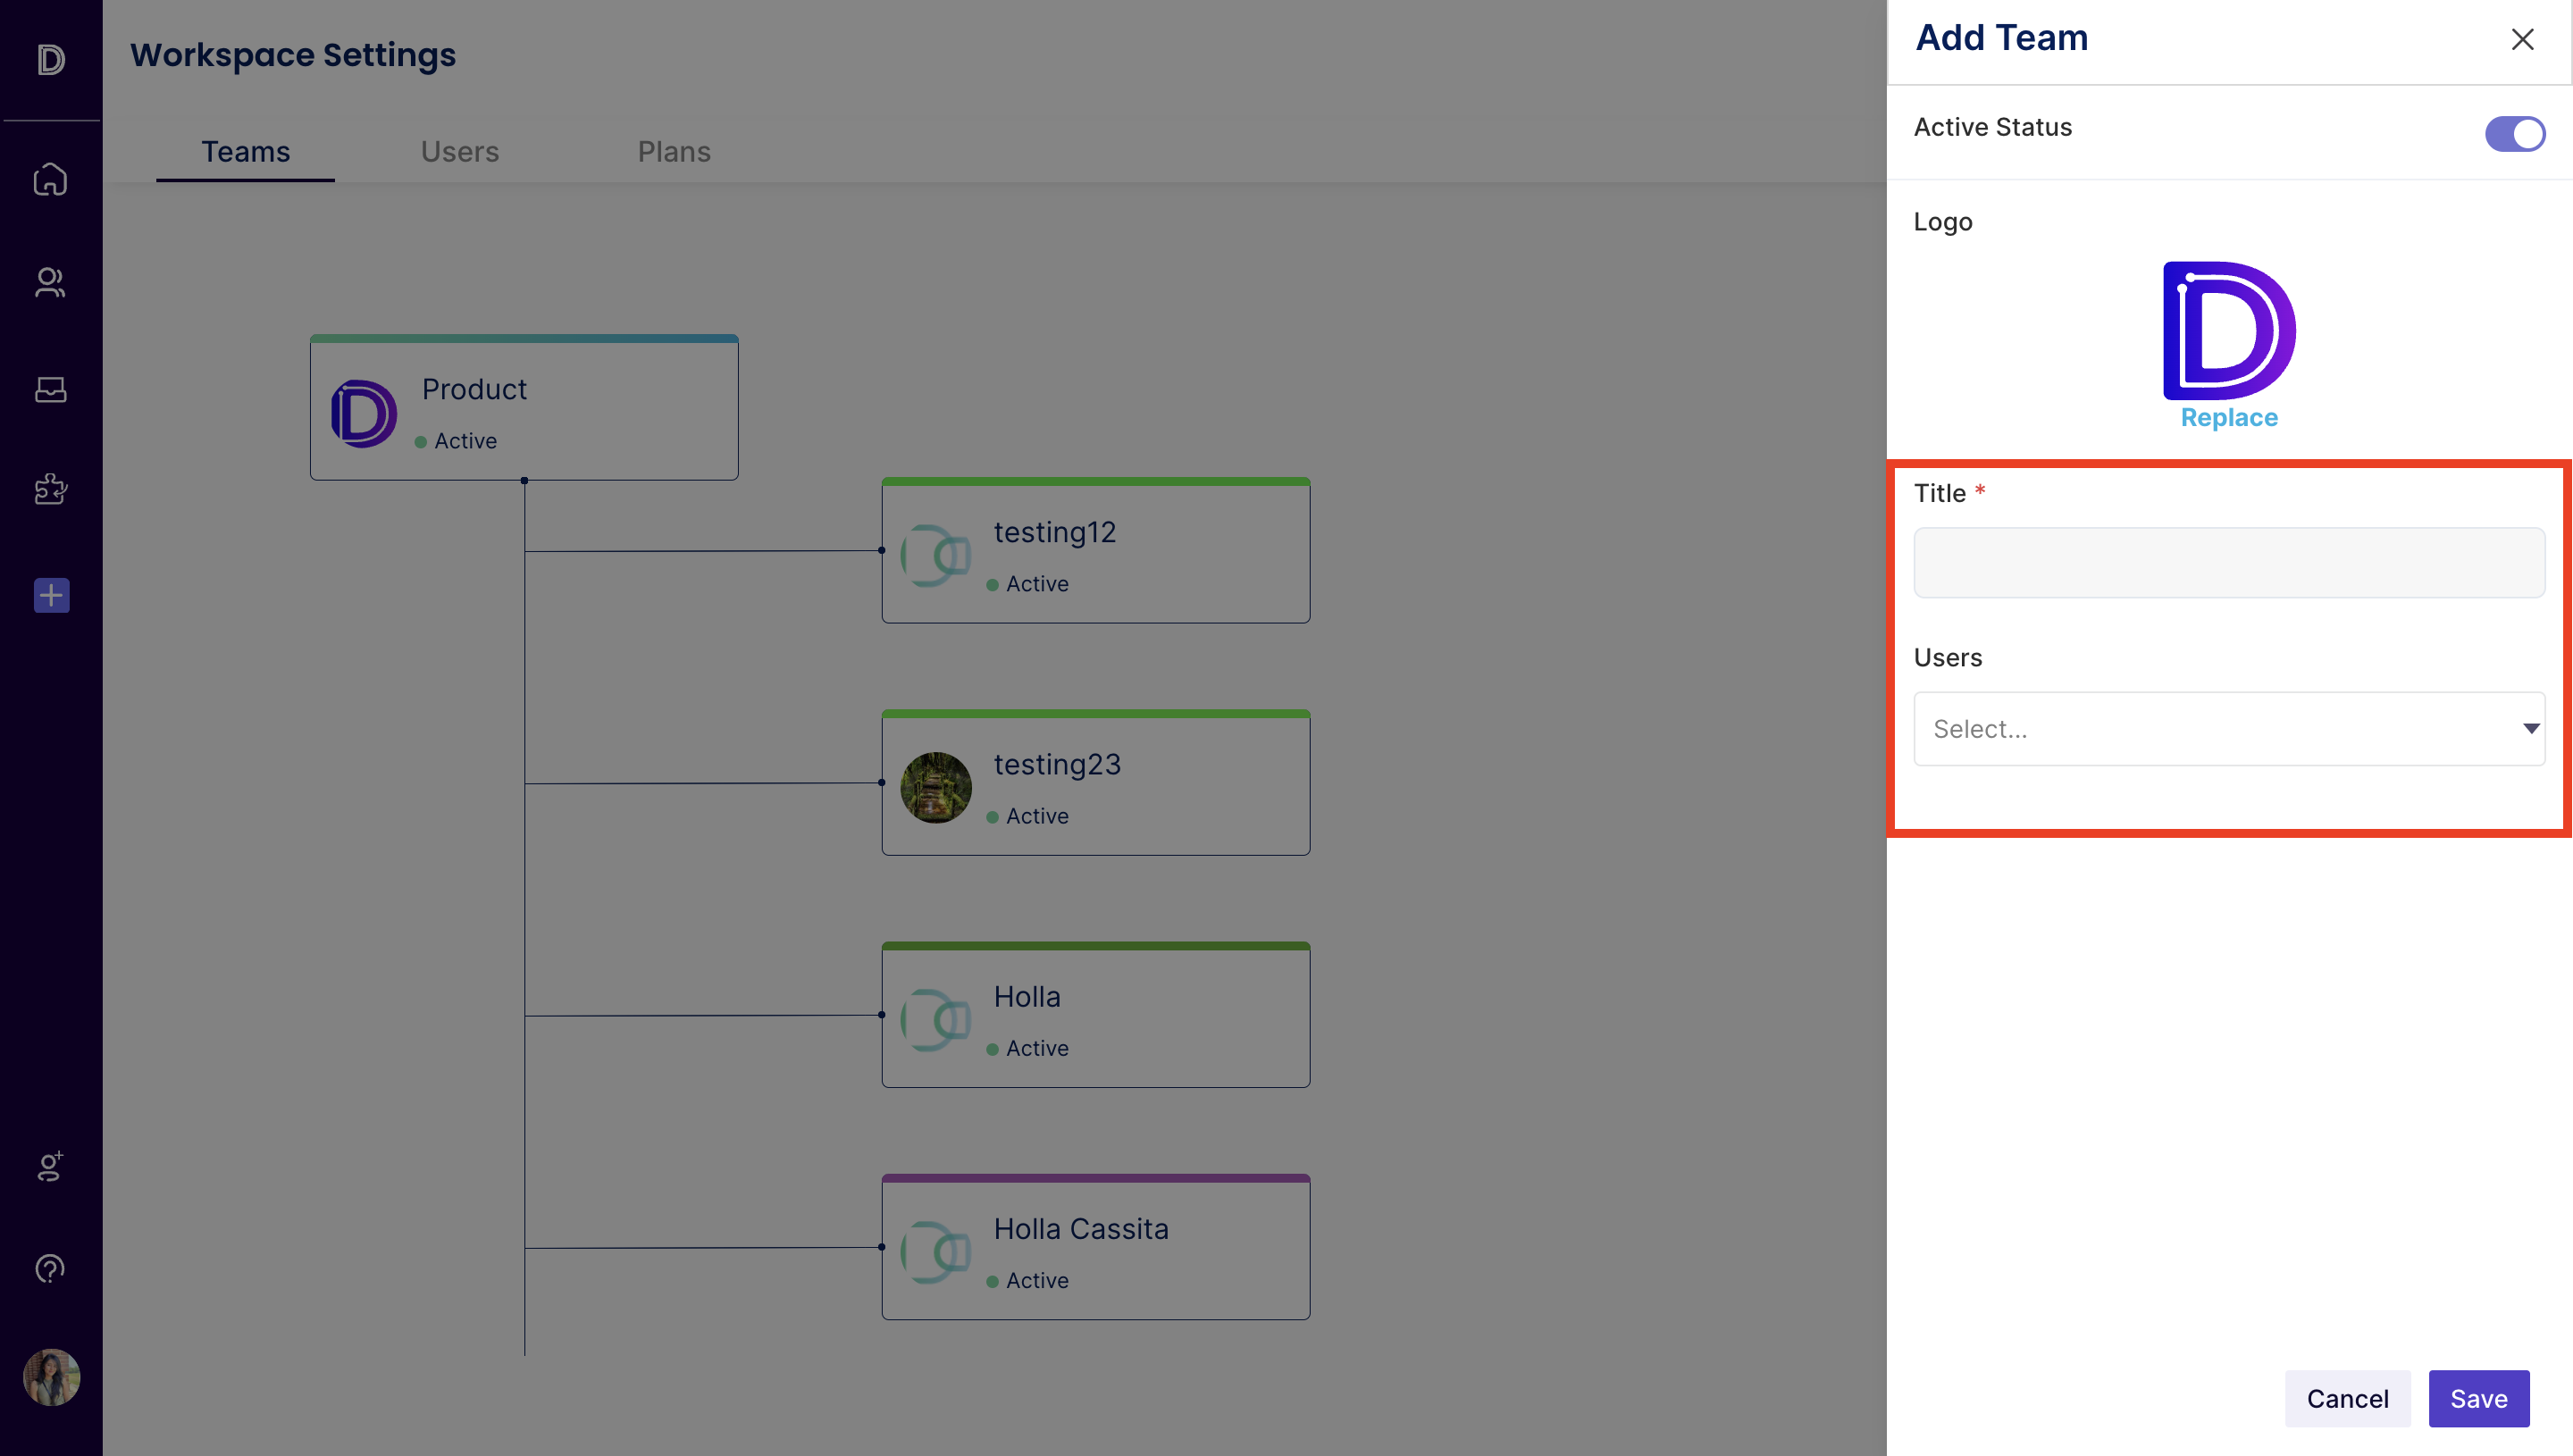2573x1456 pixels.
Task: Click the add user icon in sidebar
Action: [50, 1165]
